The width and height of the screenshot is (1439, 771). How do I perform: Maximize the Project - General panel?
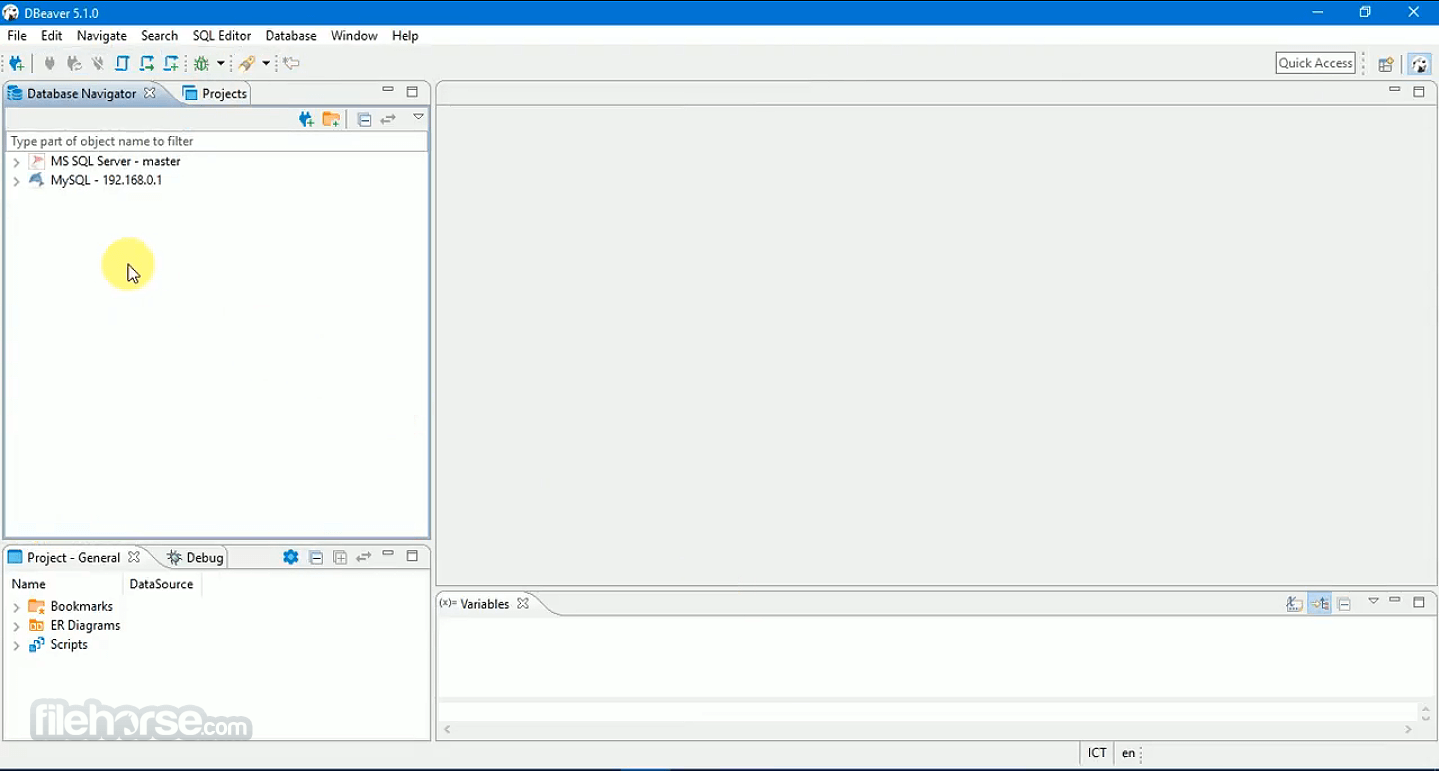(412, 555)
